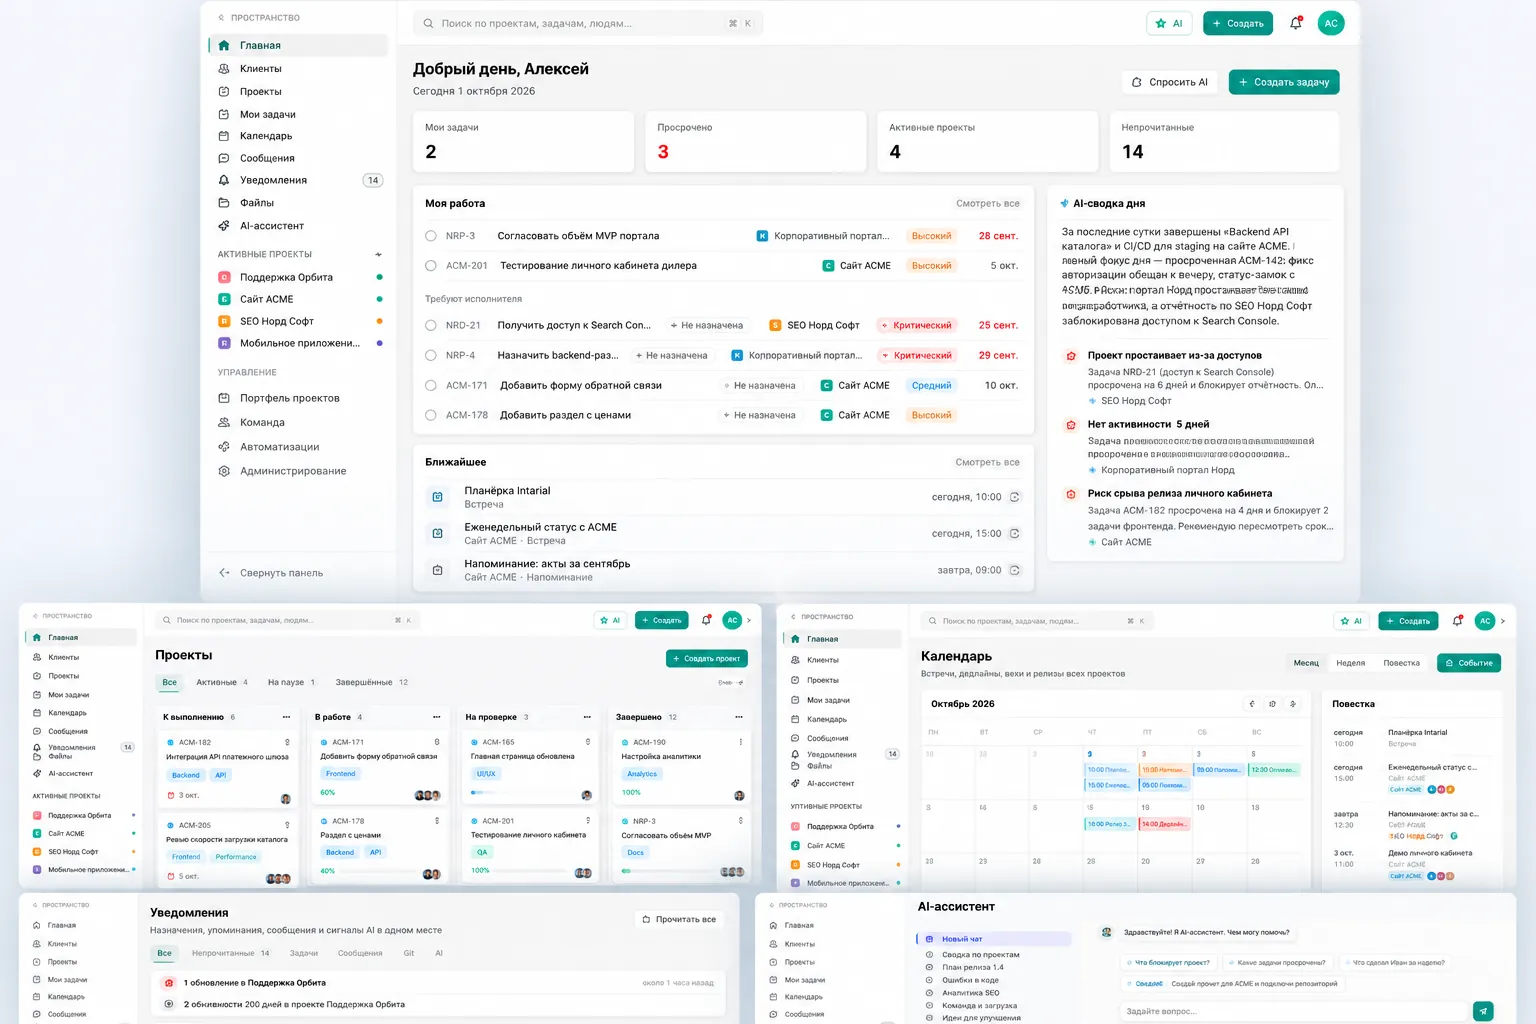Click the calendar icon on the Планёрка Intarial row

click(437, 497)
